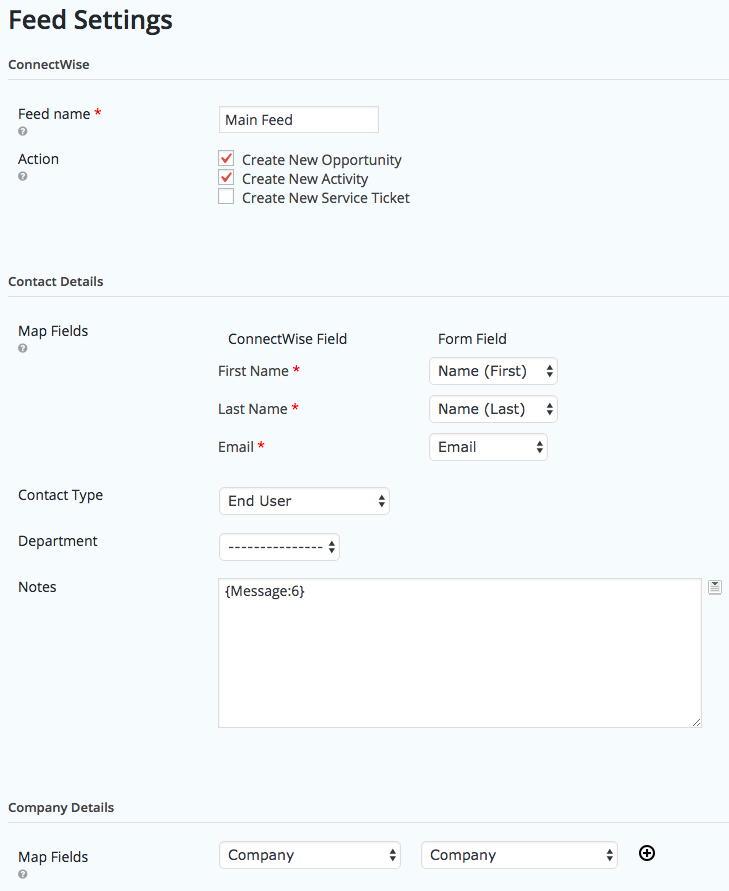729x891 pixels.
Task: Click the Email label in the ConnectWise Field column
Action: (236, 447)
